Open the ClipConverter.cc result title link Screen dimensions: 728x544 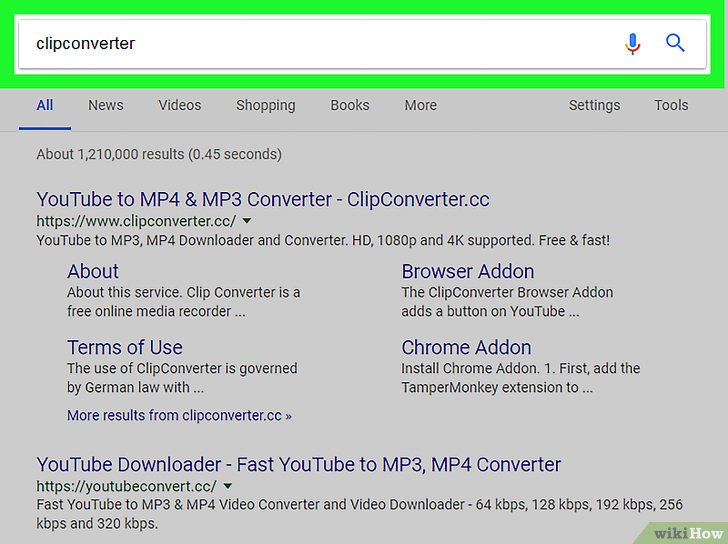pyautogui.click(x=263, y=199)
